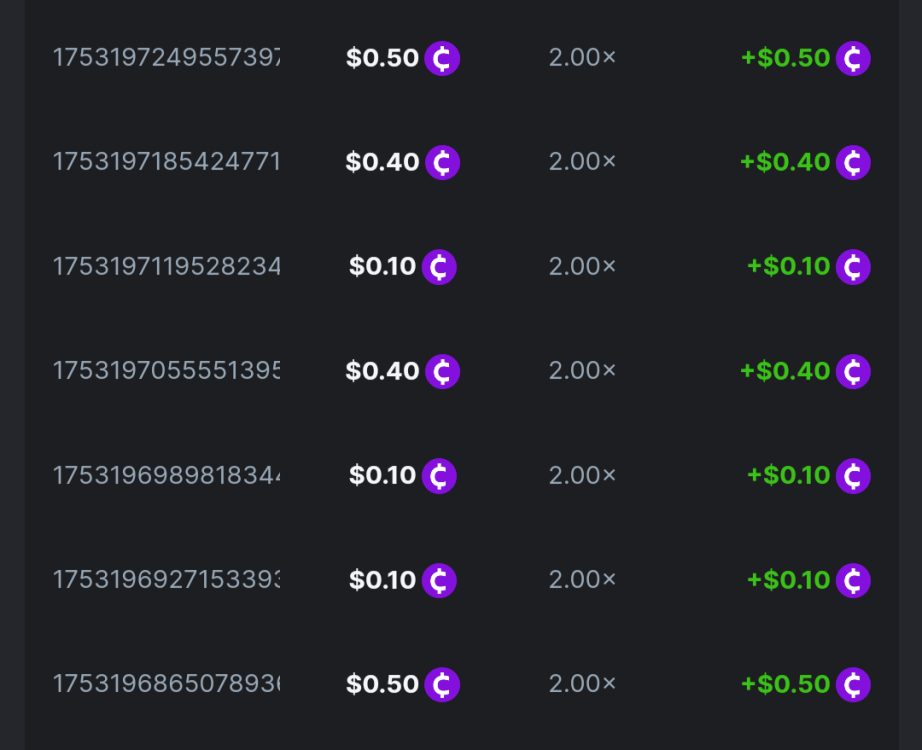Viewport: 922px width, 750px height.
Task: Click bet ID starting with 1753196927
Action: tap(166, 580)
